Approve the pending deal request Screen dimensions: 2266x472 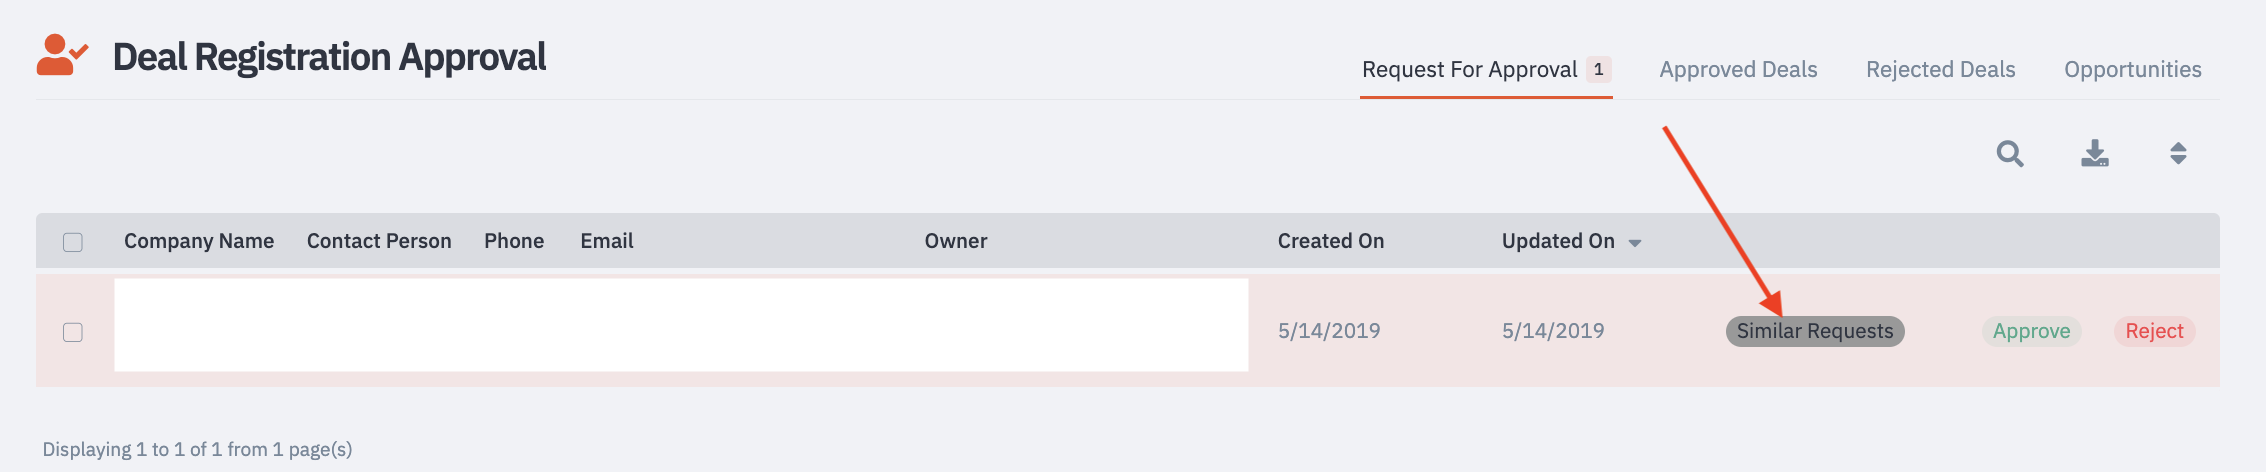pos(2032,331)
